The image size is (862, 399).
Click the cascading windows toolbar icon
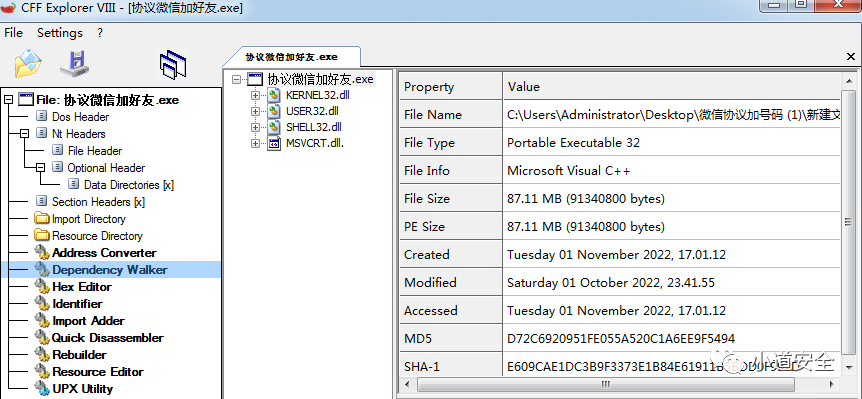point(173,64)
